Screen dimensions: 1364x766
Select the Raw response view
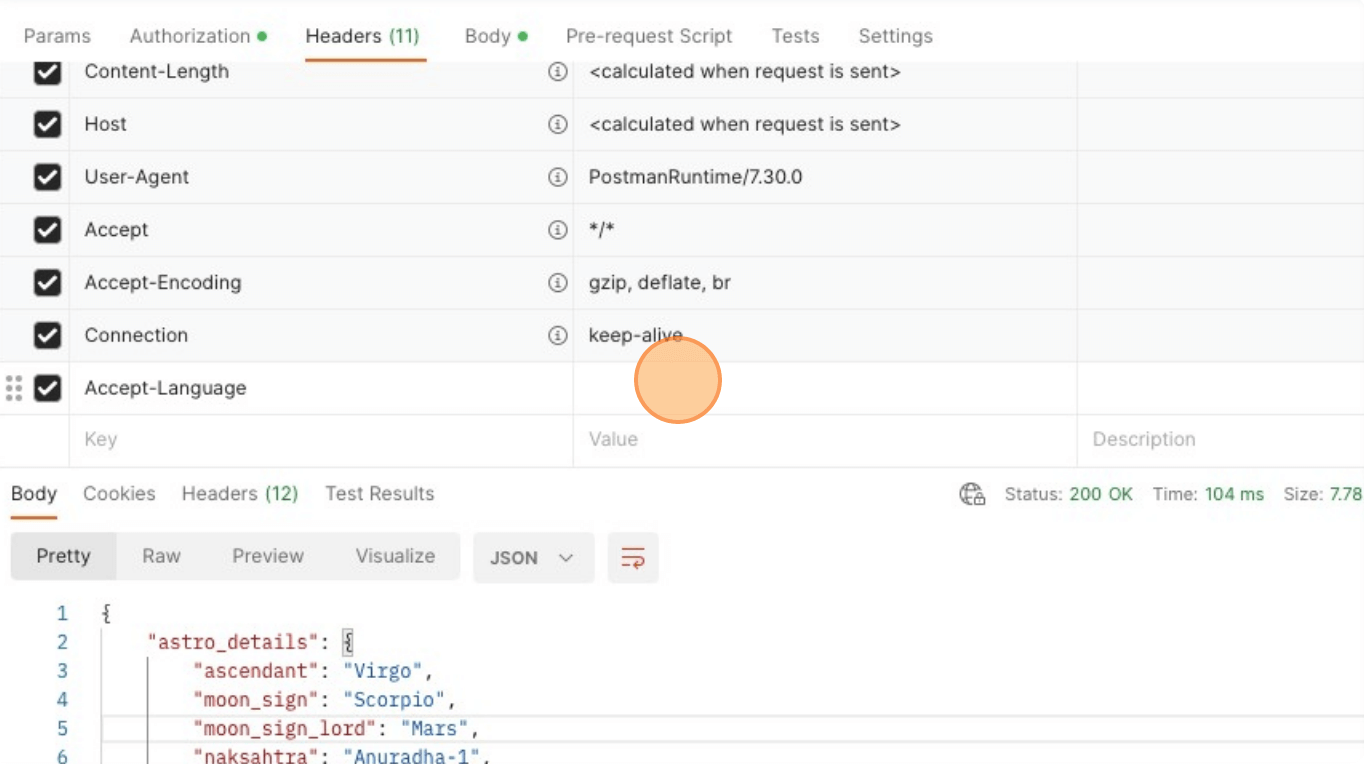161,556
